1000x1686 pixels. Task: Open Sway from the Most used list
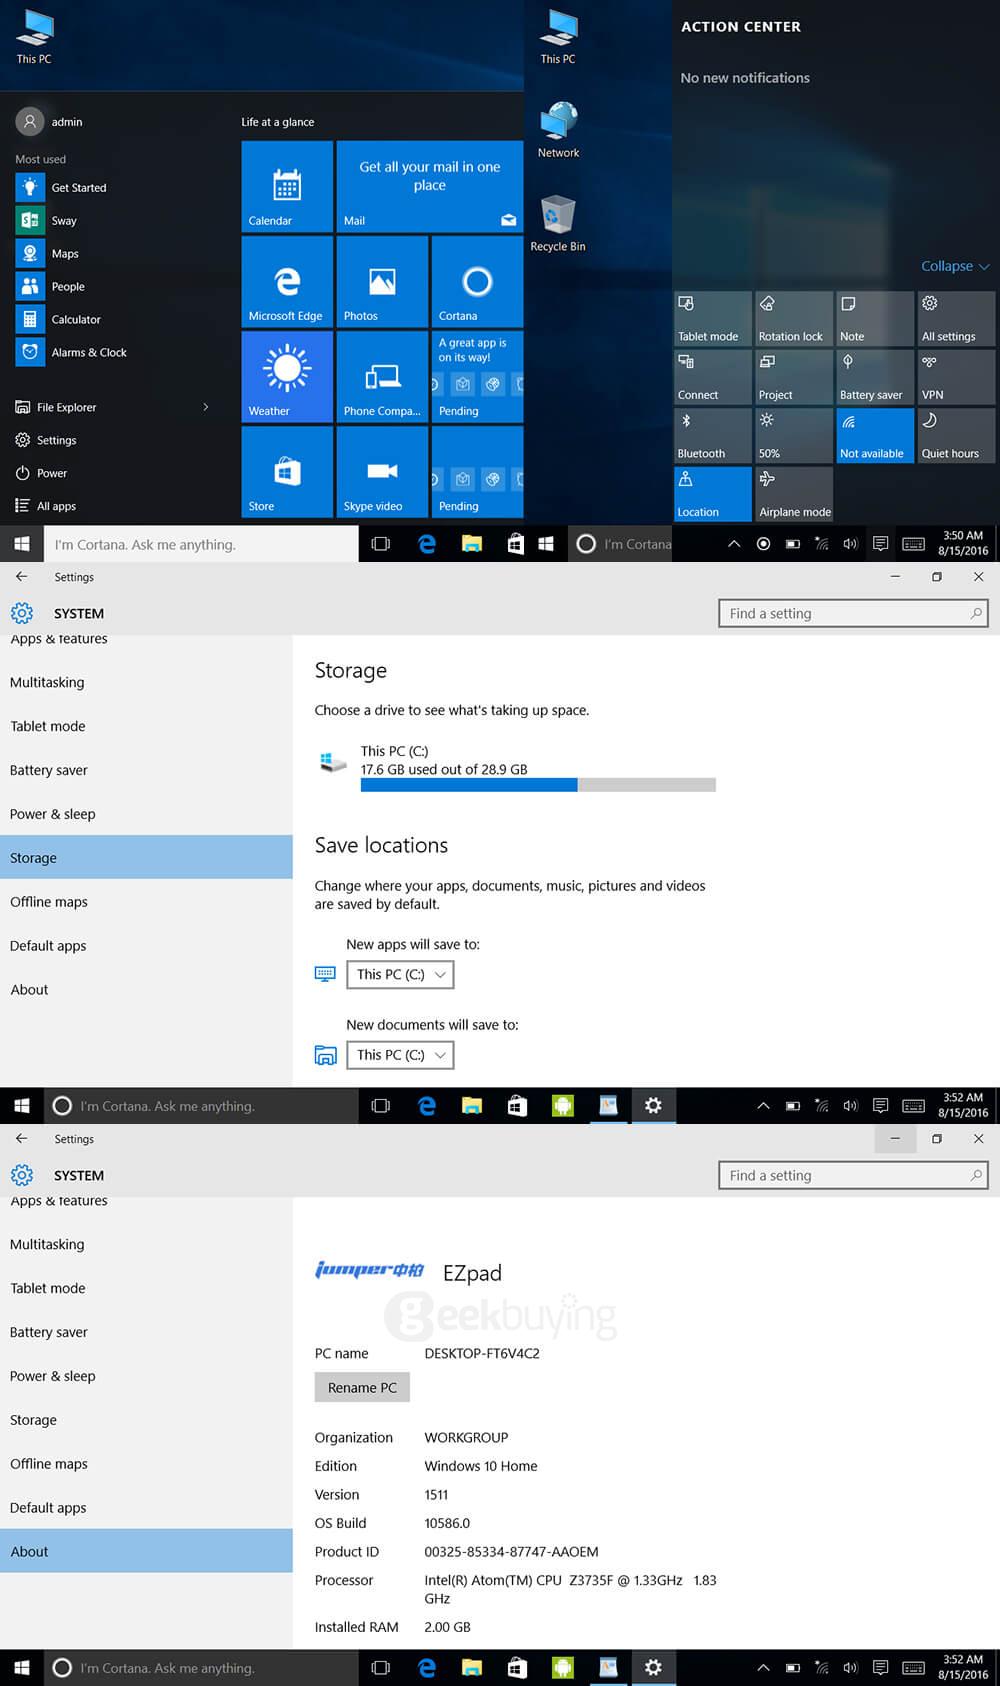click(x=63, y=221)
